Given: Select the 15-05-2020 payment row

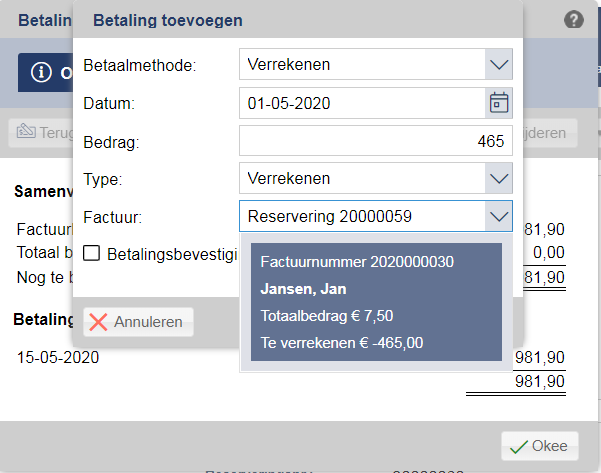Looking at the screenshot, I should point(58,357).
